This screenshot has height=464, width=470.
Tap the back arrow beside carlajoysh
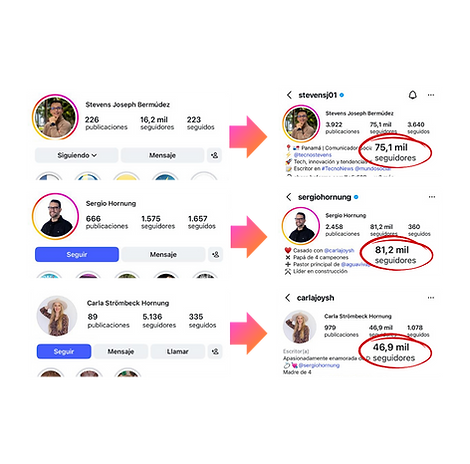[288, 298]
